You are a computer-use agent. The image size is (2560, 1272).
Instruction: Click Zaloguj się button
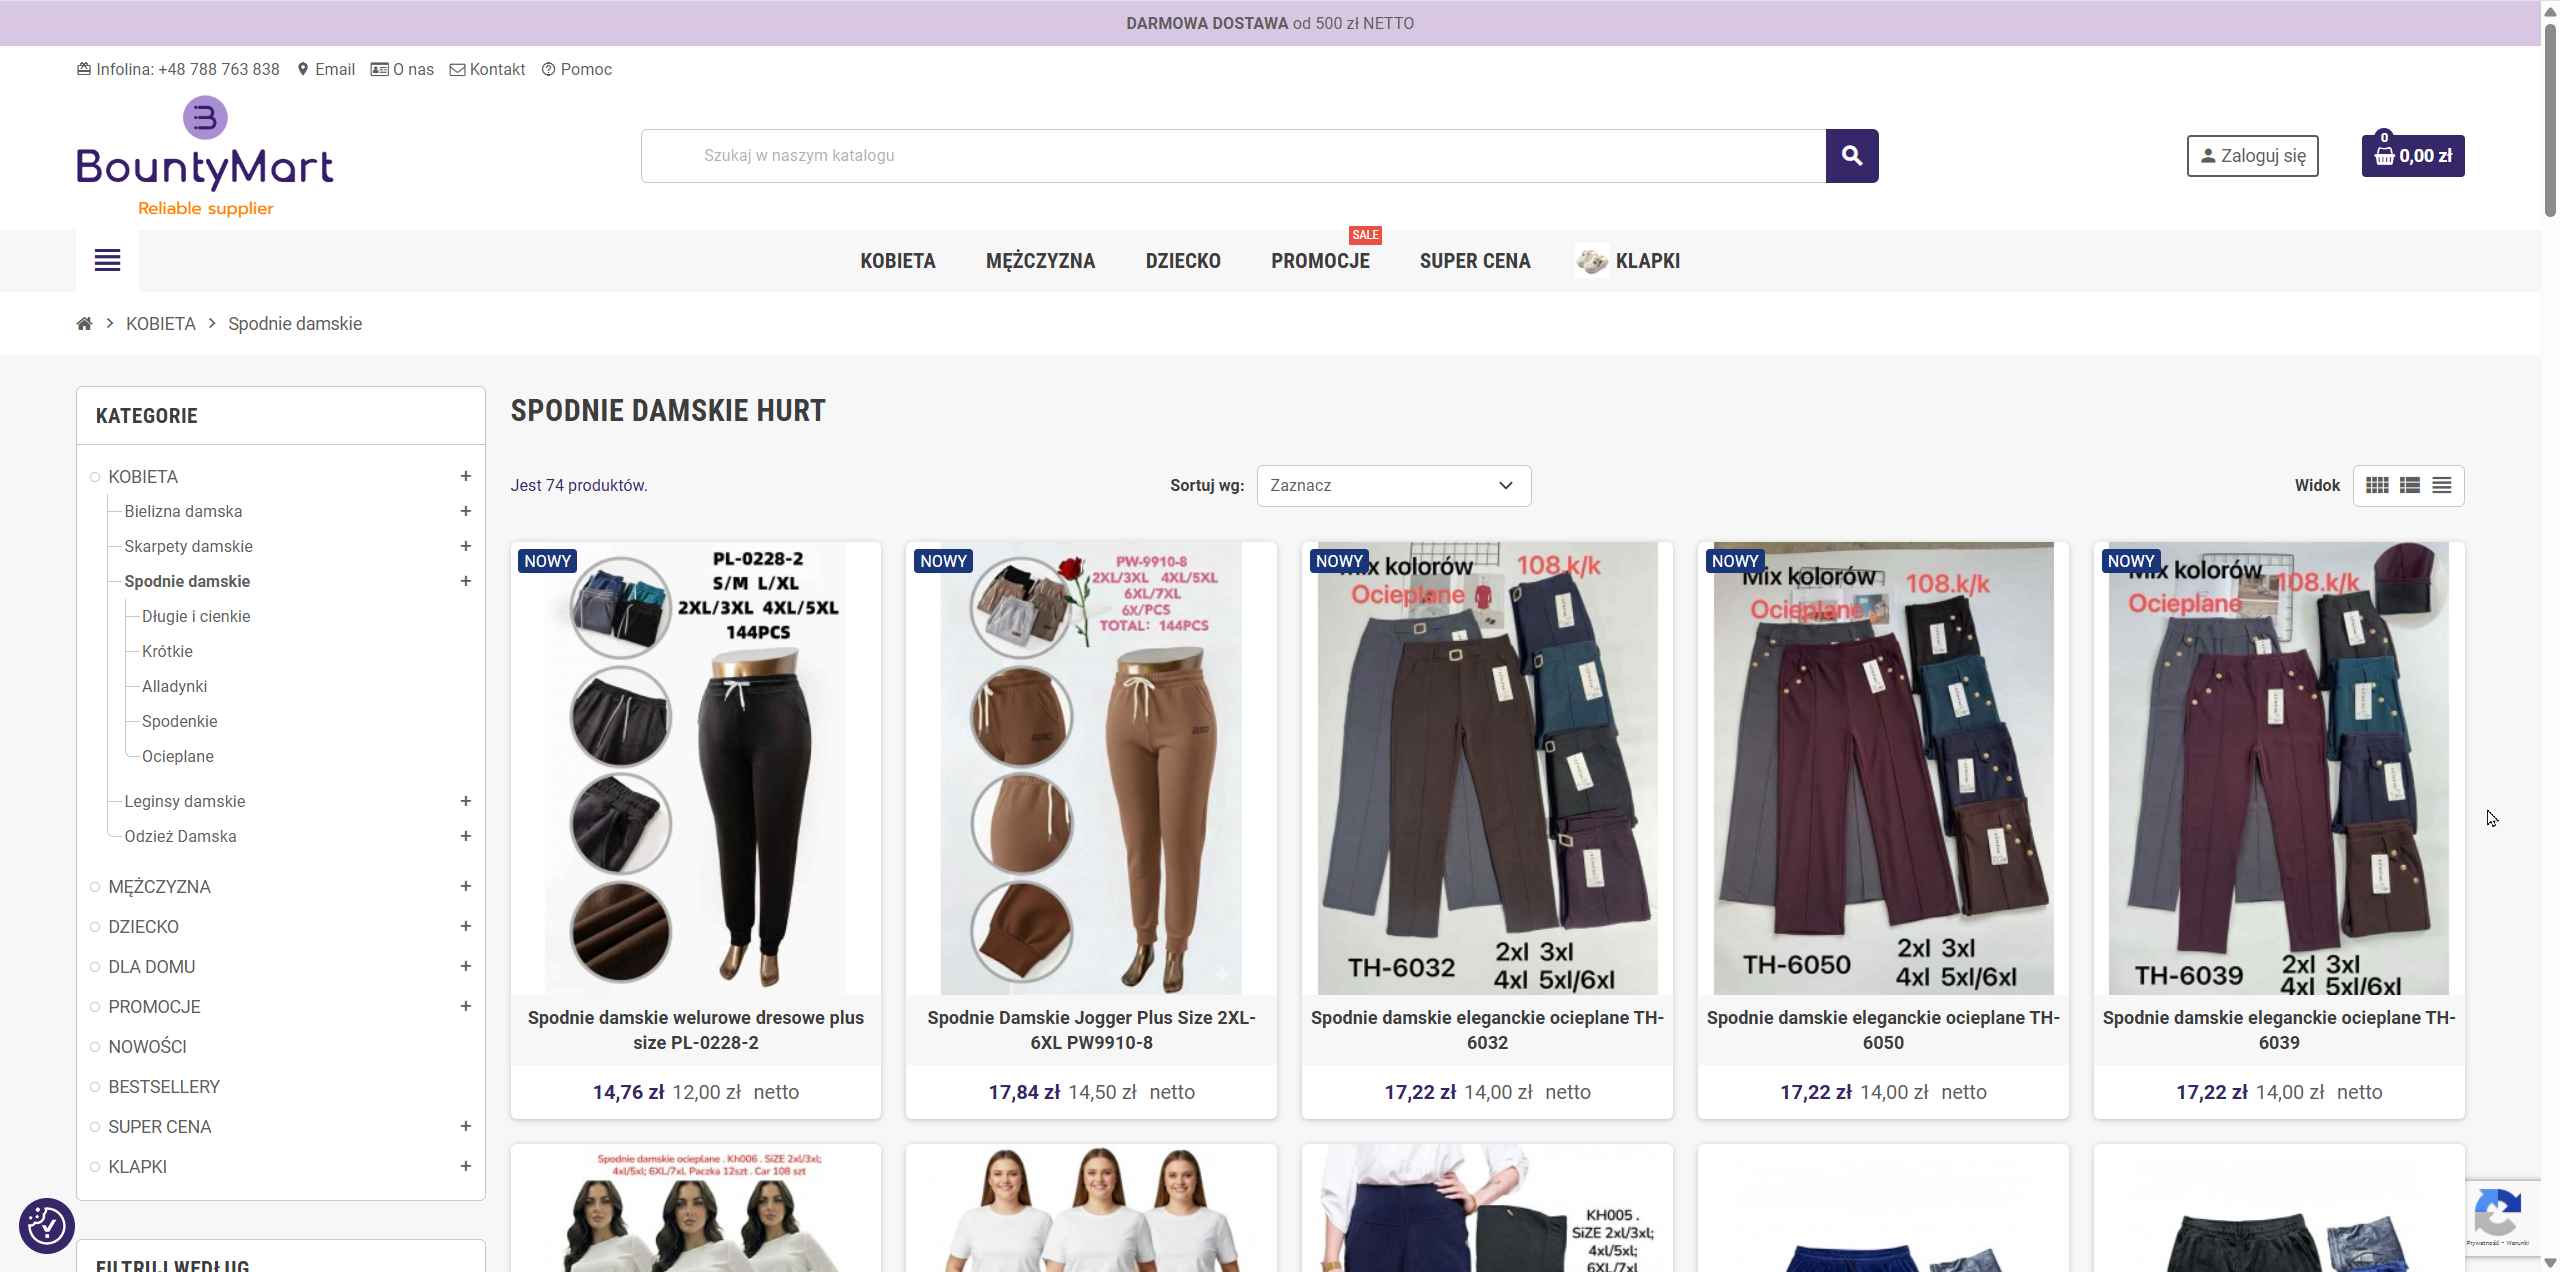pos(2252,156)
